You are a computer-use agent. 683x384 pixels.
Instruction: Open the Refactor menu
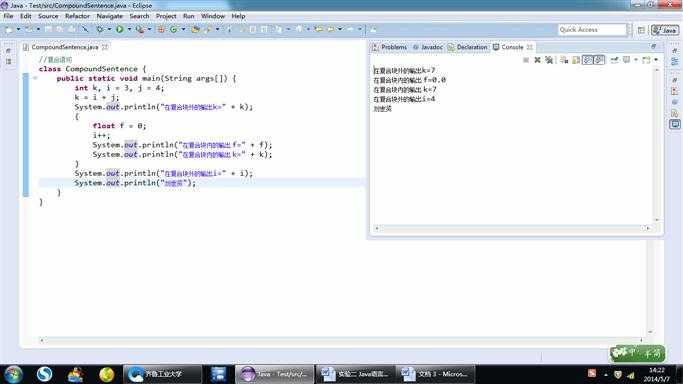pyautogui.click(x=77, y=16)
